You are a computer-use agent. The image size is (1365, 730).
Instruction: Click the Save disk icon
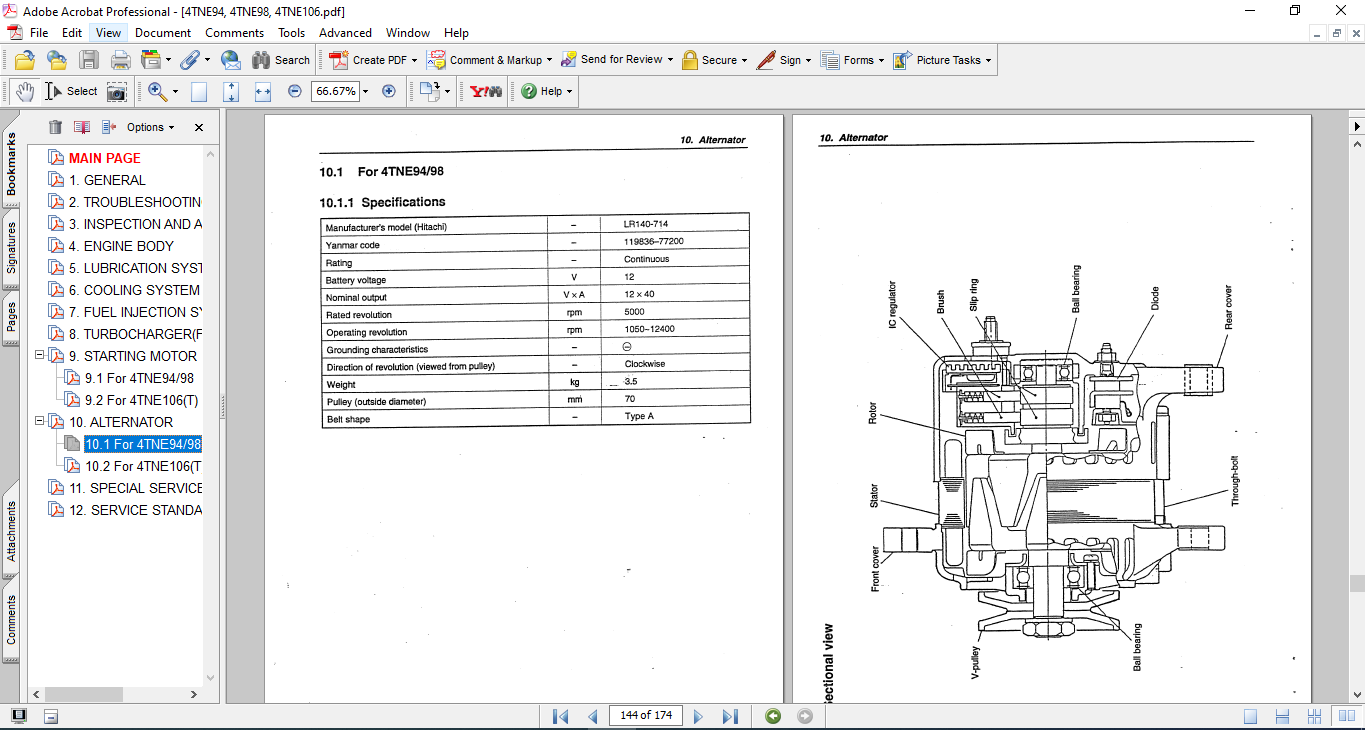click(89, 60)
